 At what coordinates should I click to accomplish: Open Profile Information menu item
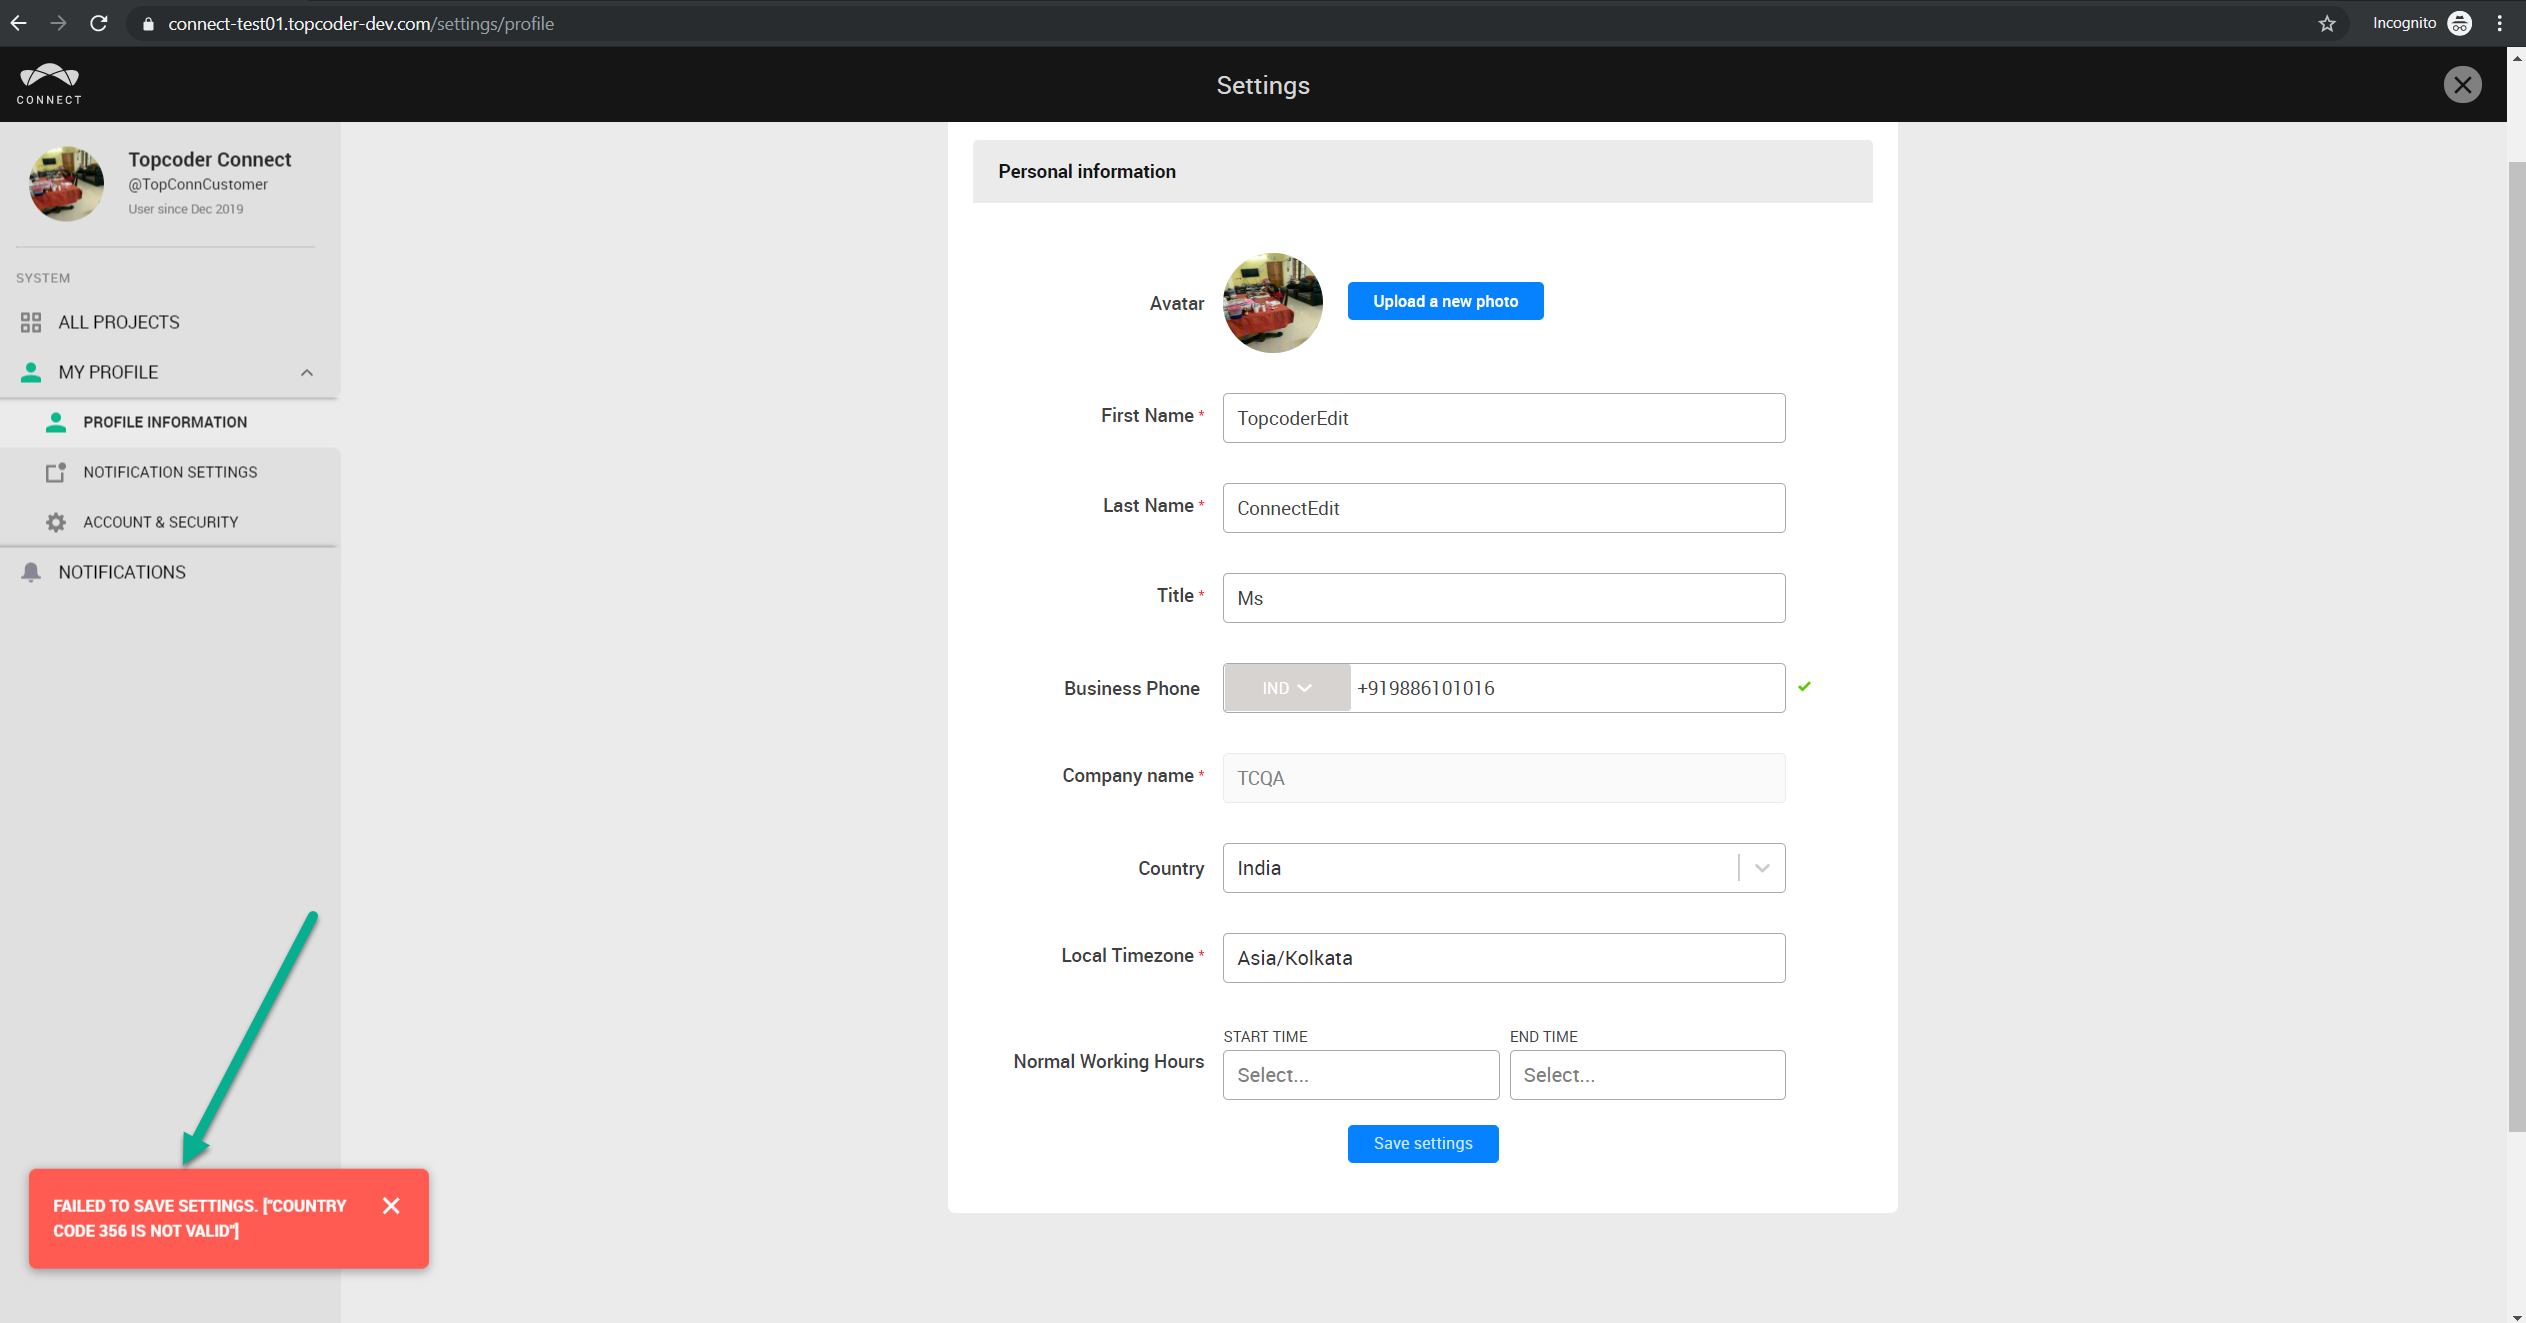[165, 422]
